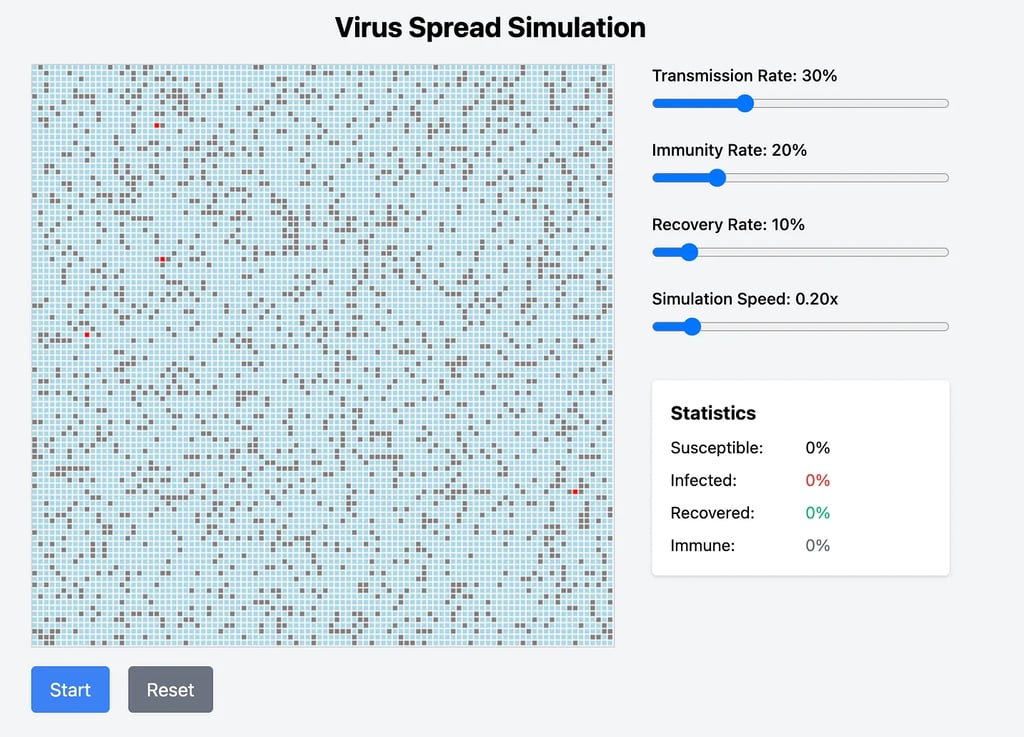Click the Virus Spread Simulation title
Image resolution: width=1024 pixels, height=737 pixels.
pos(490,27)
